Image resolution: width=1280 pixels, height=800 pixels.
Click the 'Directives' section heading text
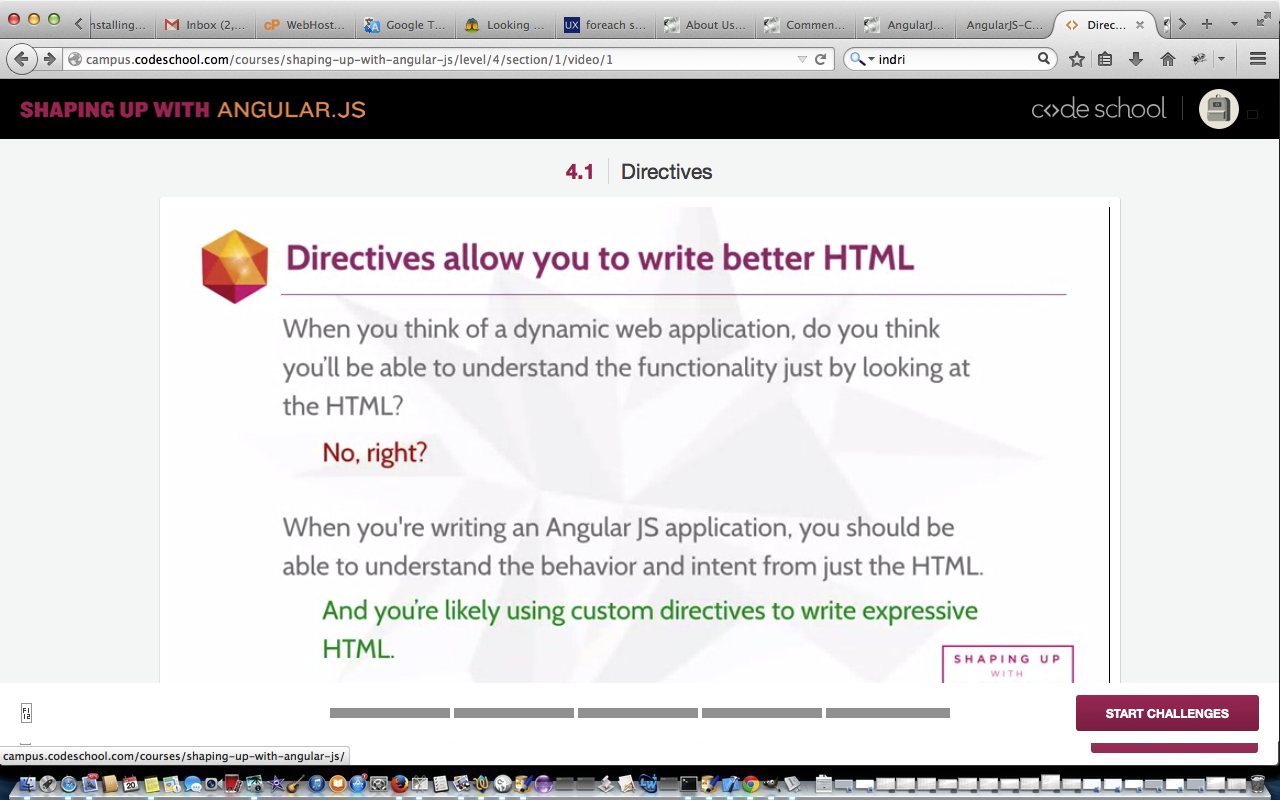pos(666,172)
